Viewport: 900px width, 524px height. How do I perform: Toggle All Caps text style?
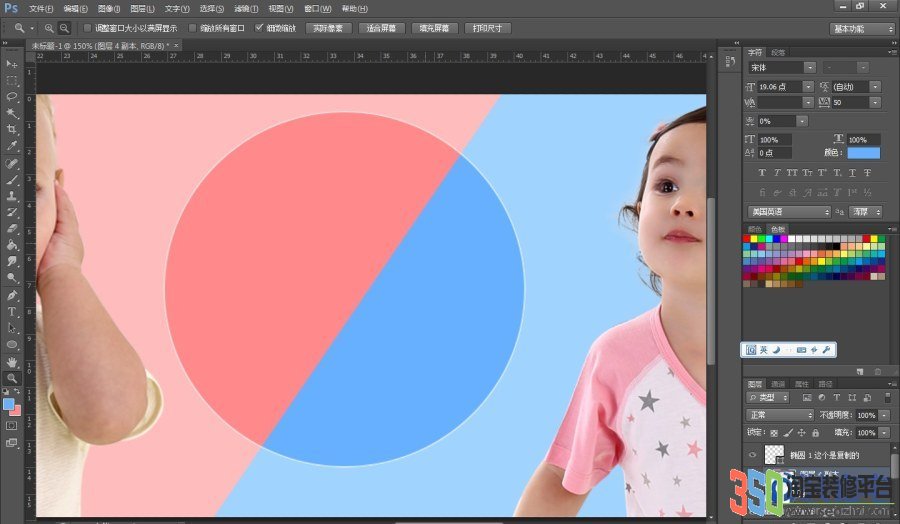pos(792,173)
